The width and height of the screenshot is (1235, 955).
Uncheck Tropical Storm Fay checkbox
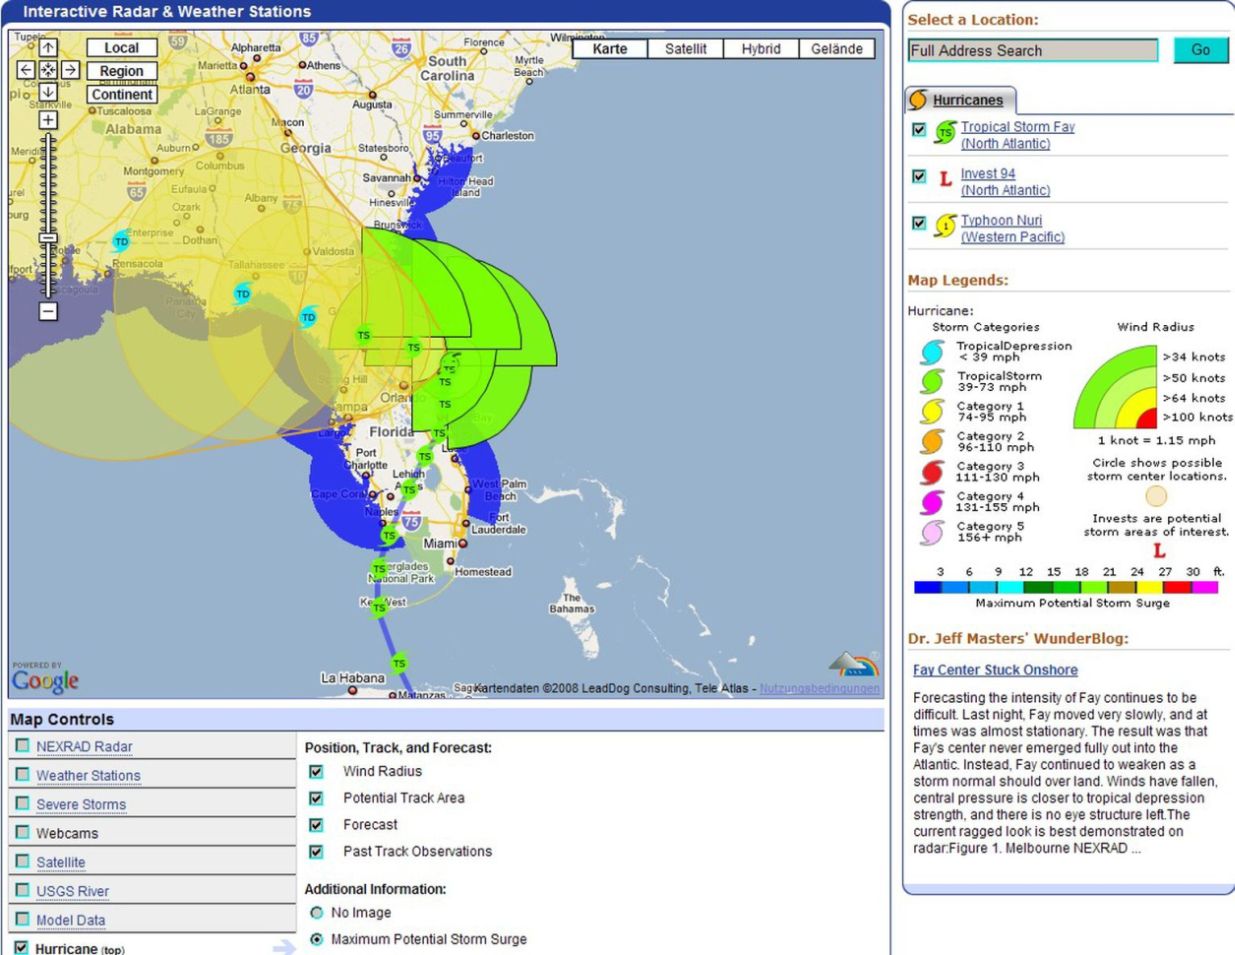[x=919, y=130]
